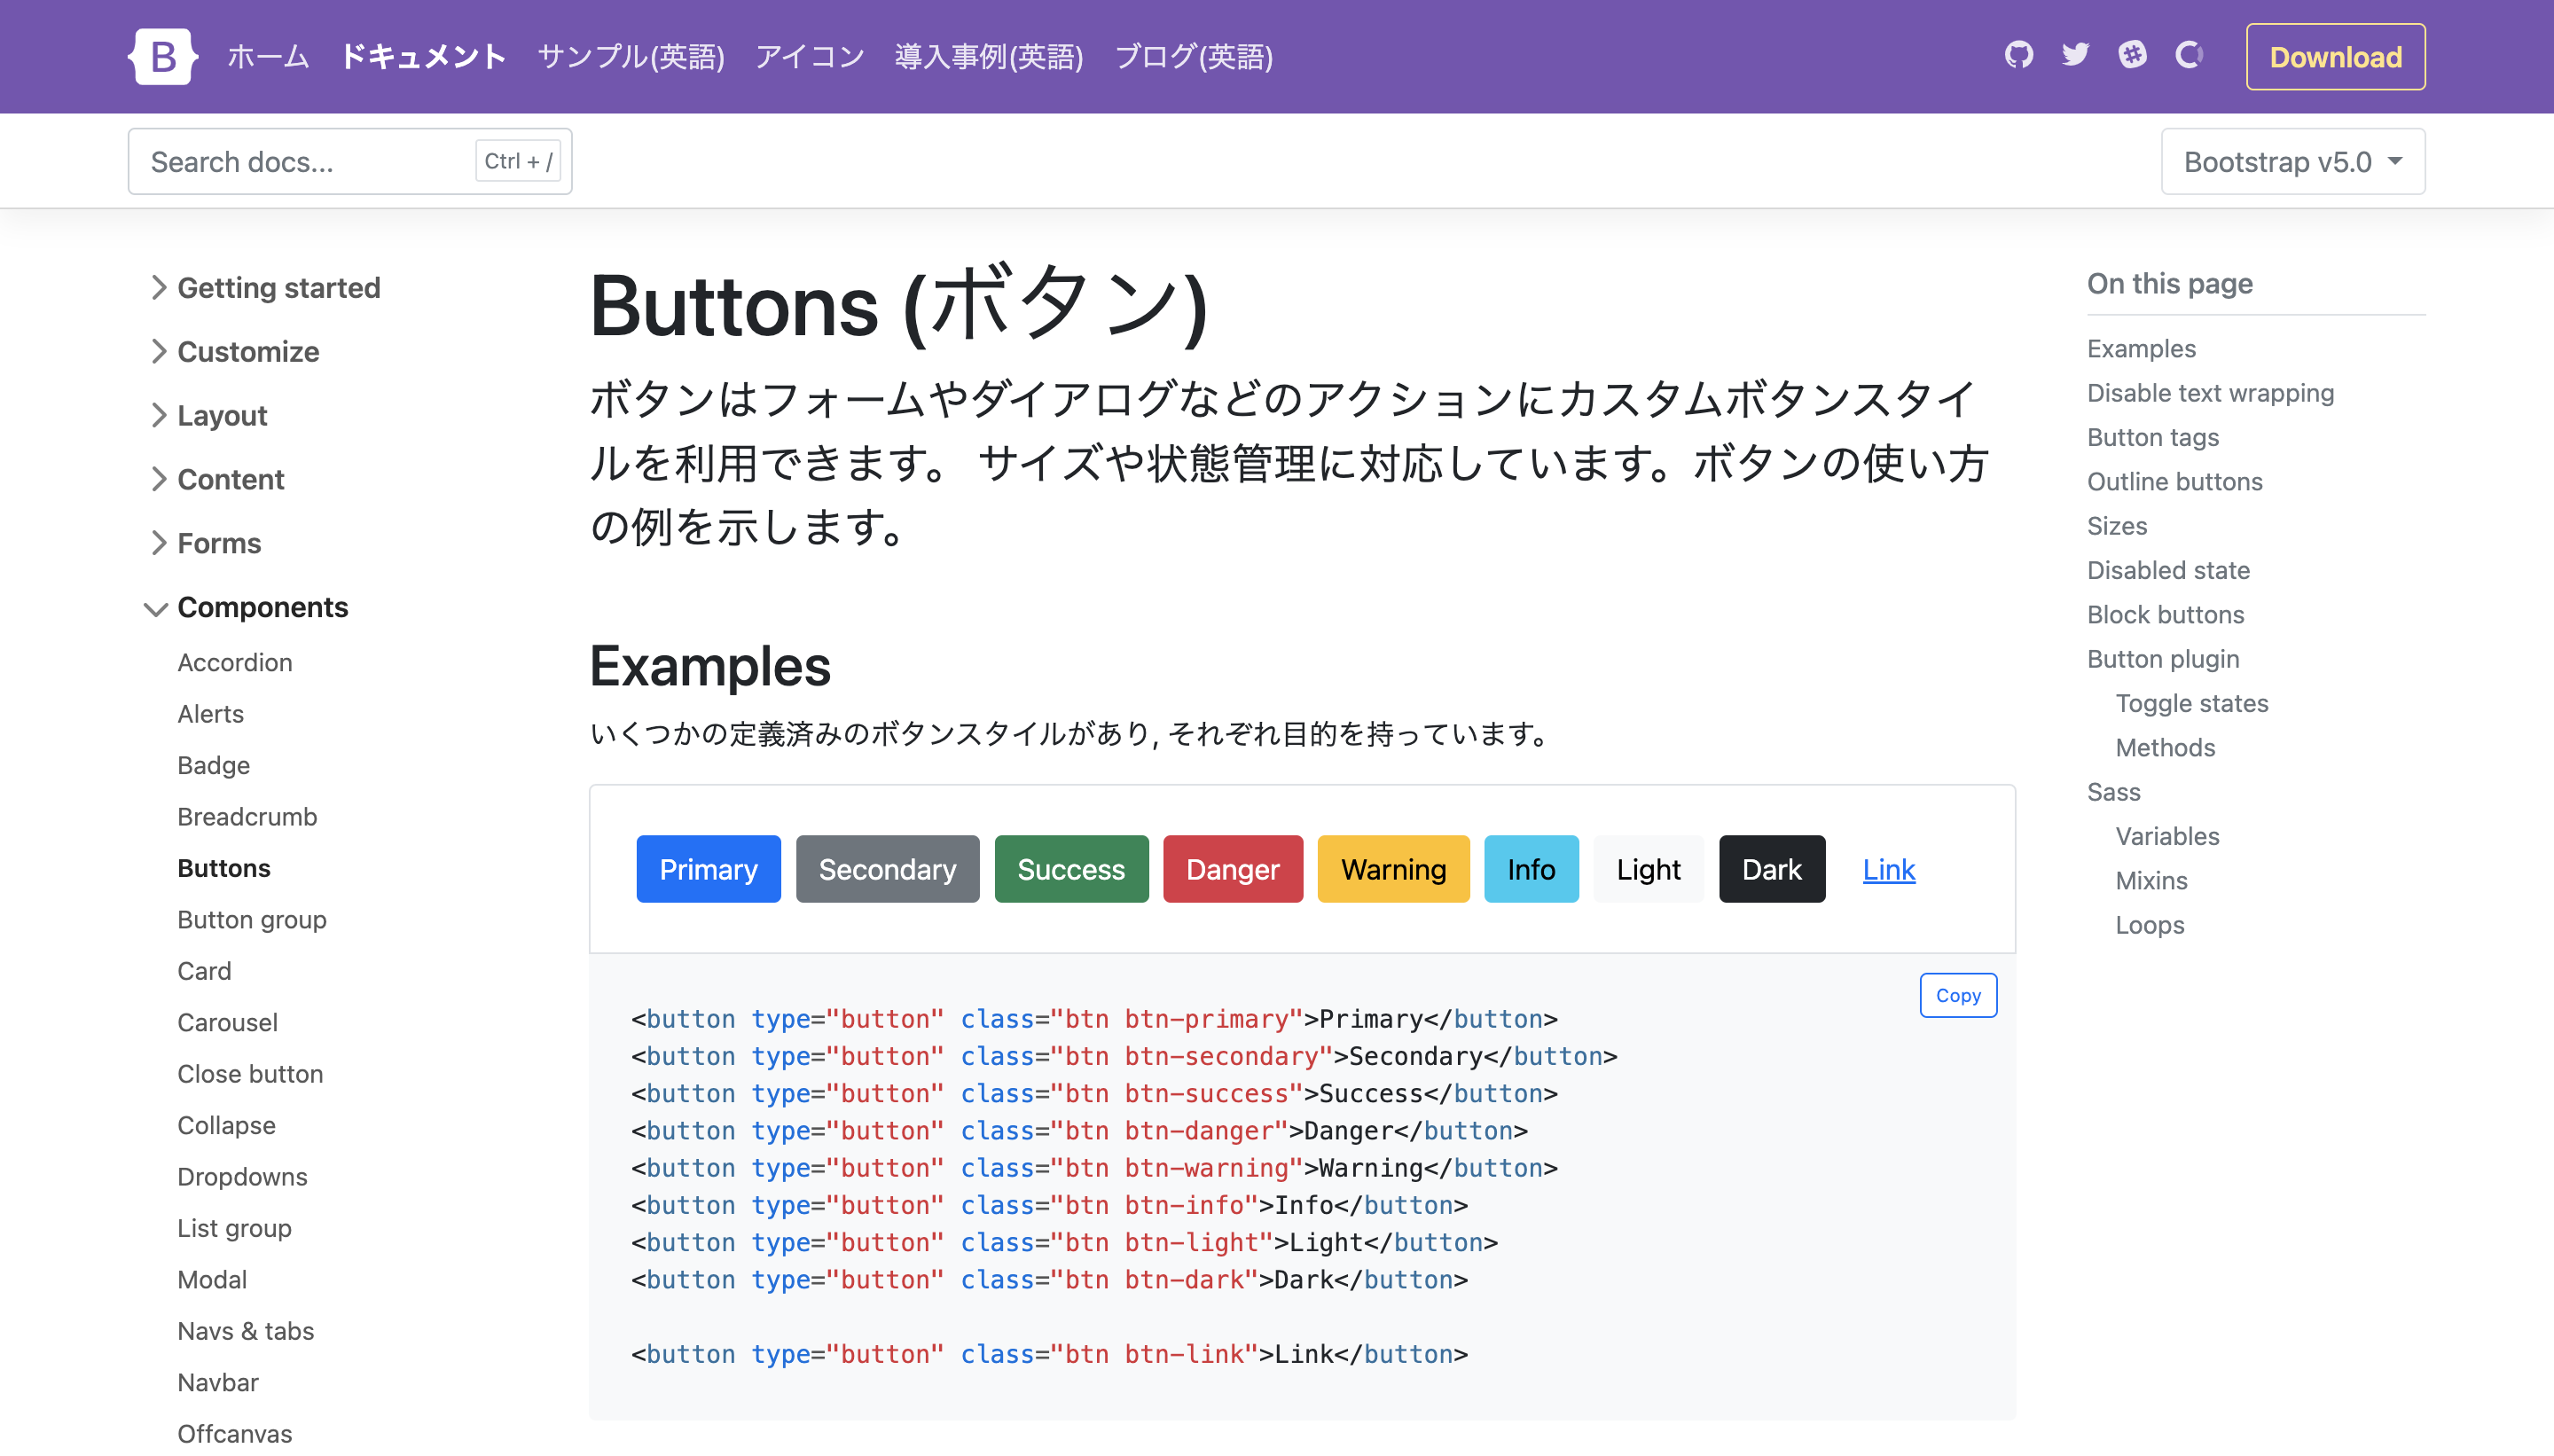Select ドキュメント in the navbar
Viewport: 2554px width, 1456px height.
pos(424,57)
